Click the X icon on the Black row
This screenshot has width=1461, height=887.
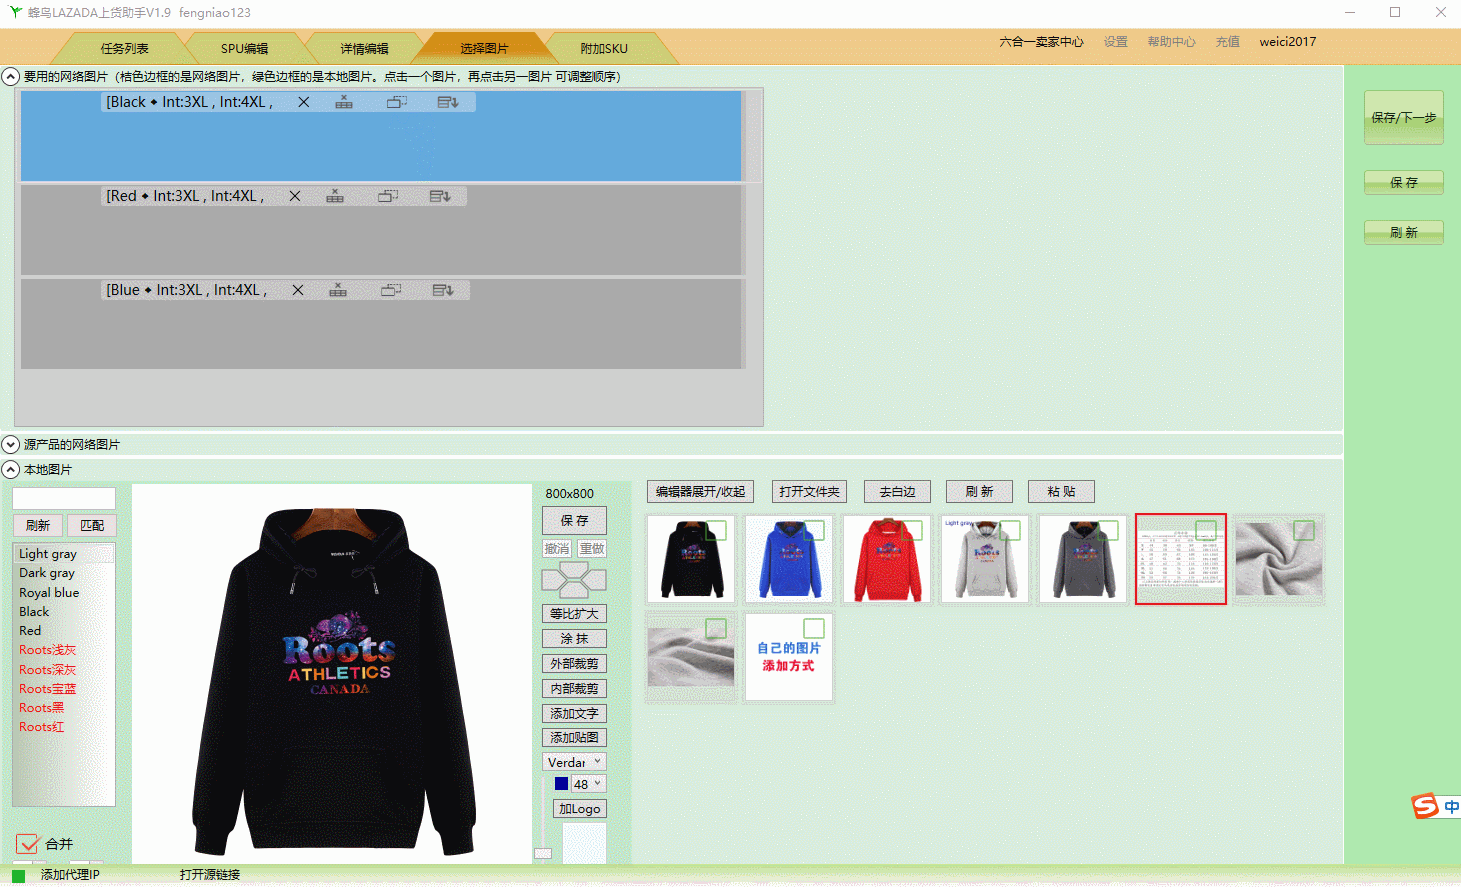tap(303, 102)
